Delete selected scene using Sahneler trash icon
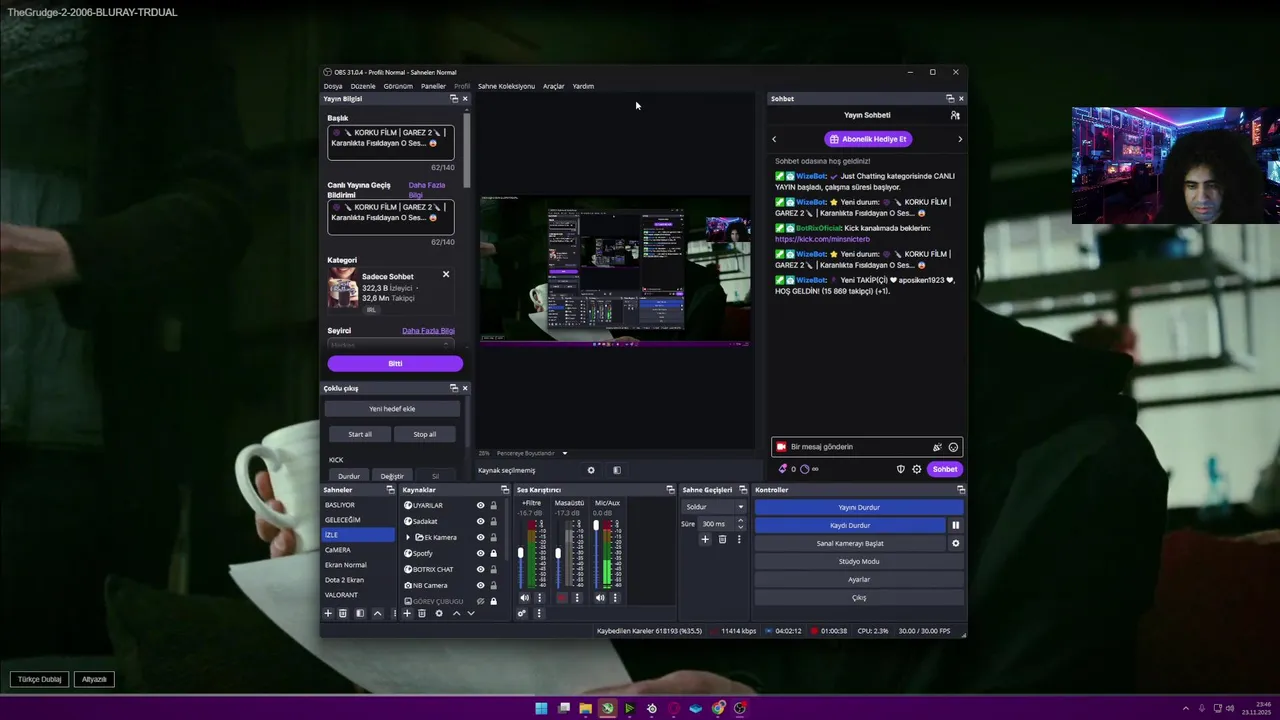This screenshot has width=1280, height=720. 343,613
